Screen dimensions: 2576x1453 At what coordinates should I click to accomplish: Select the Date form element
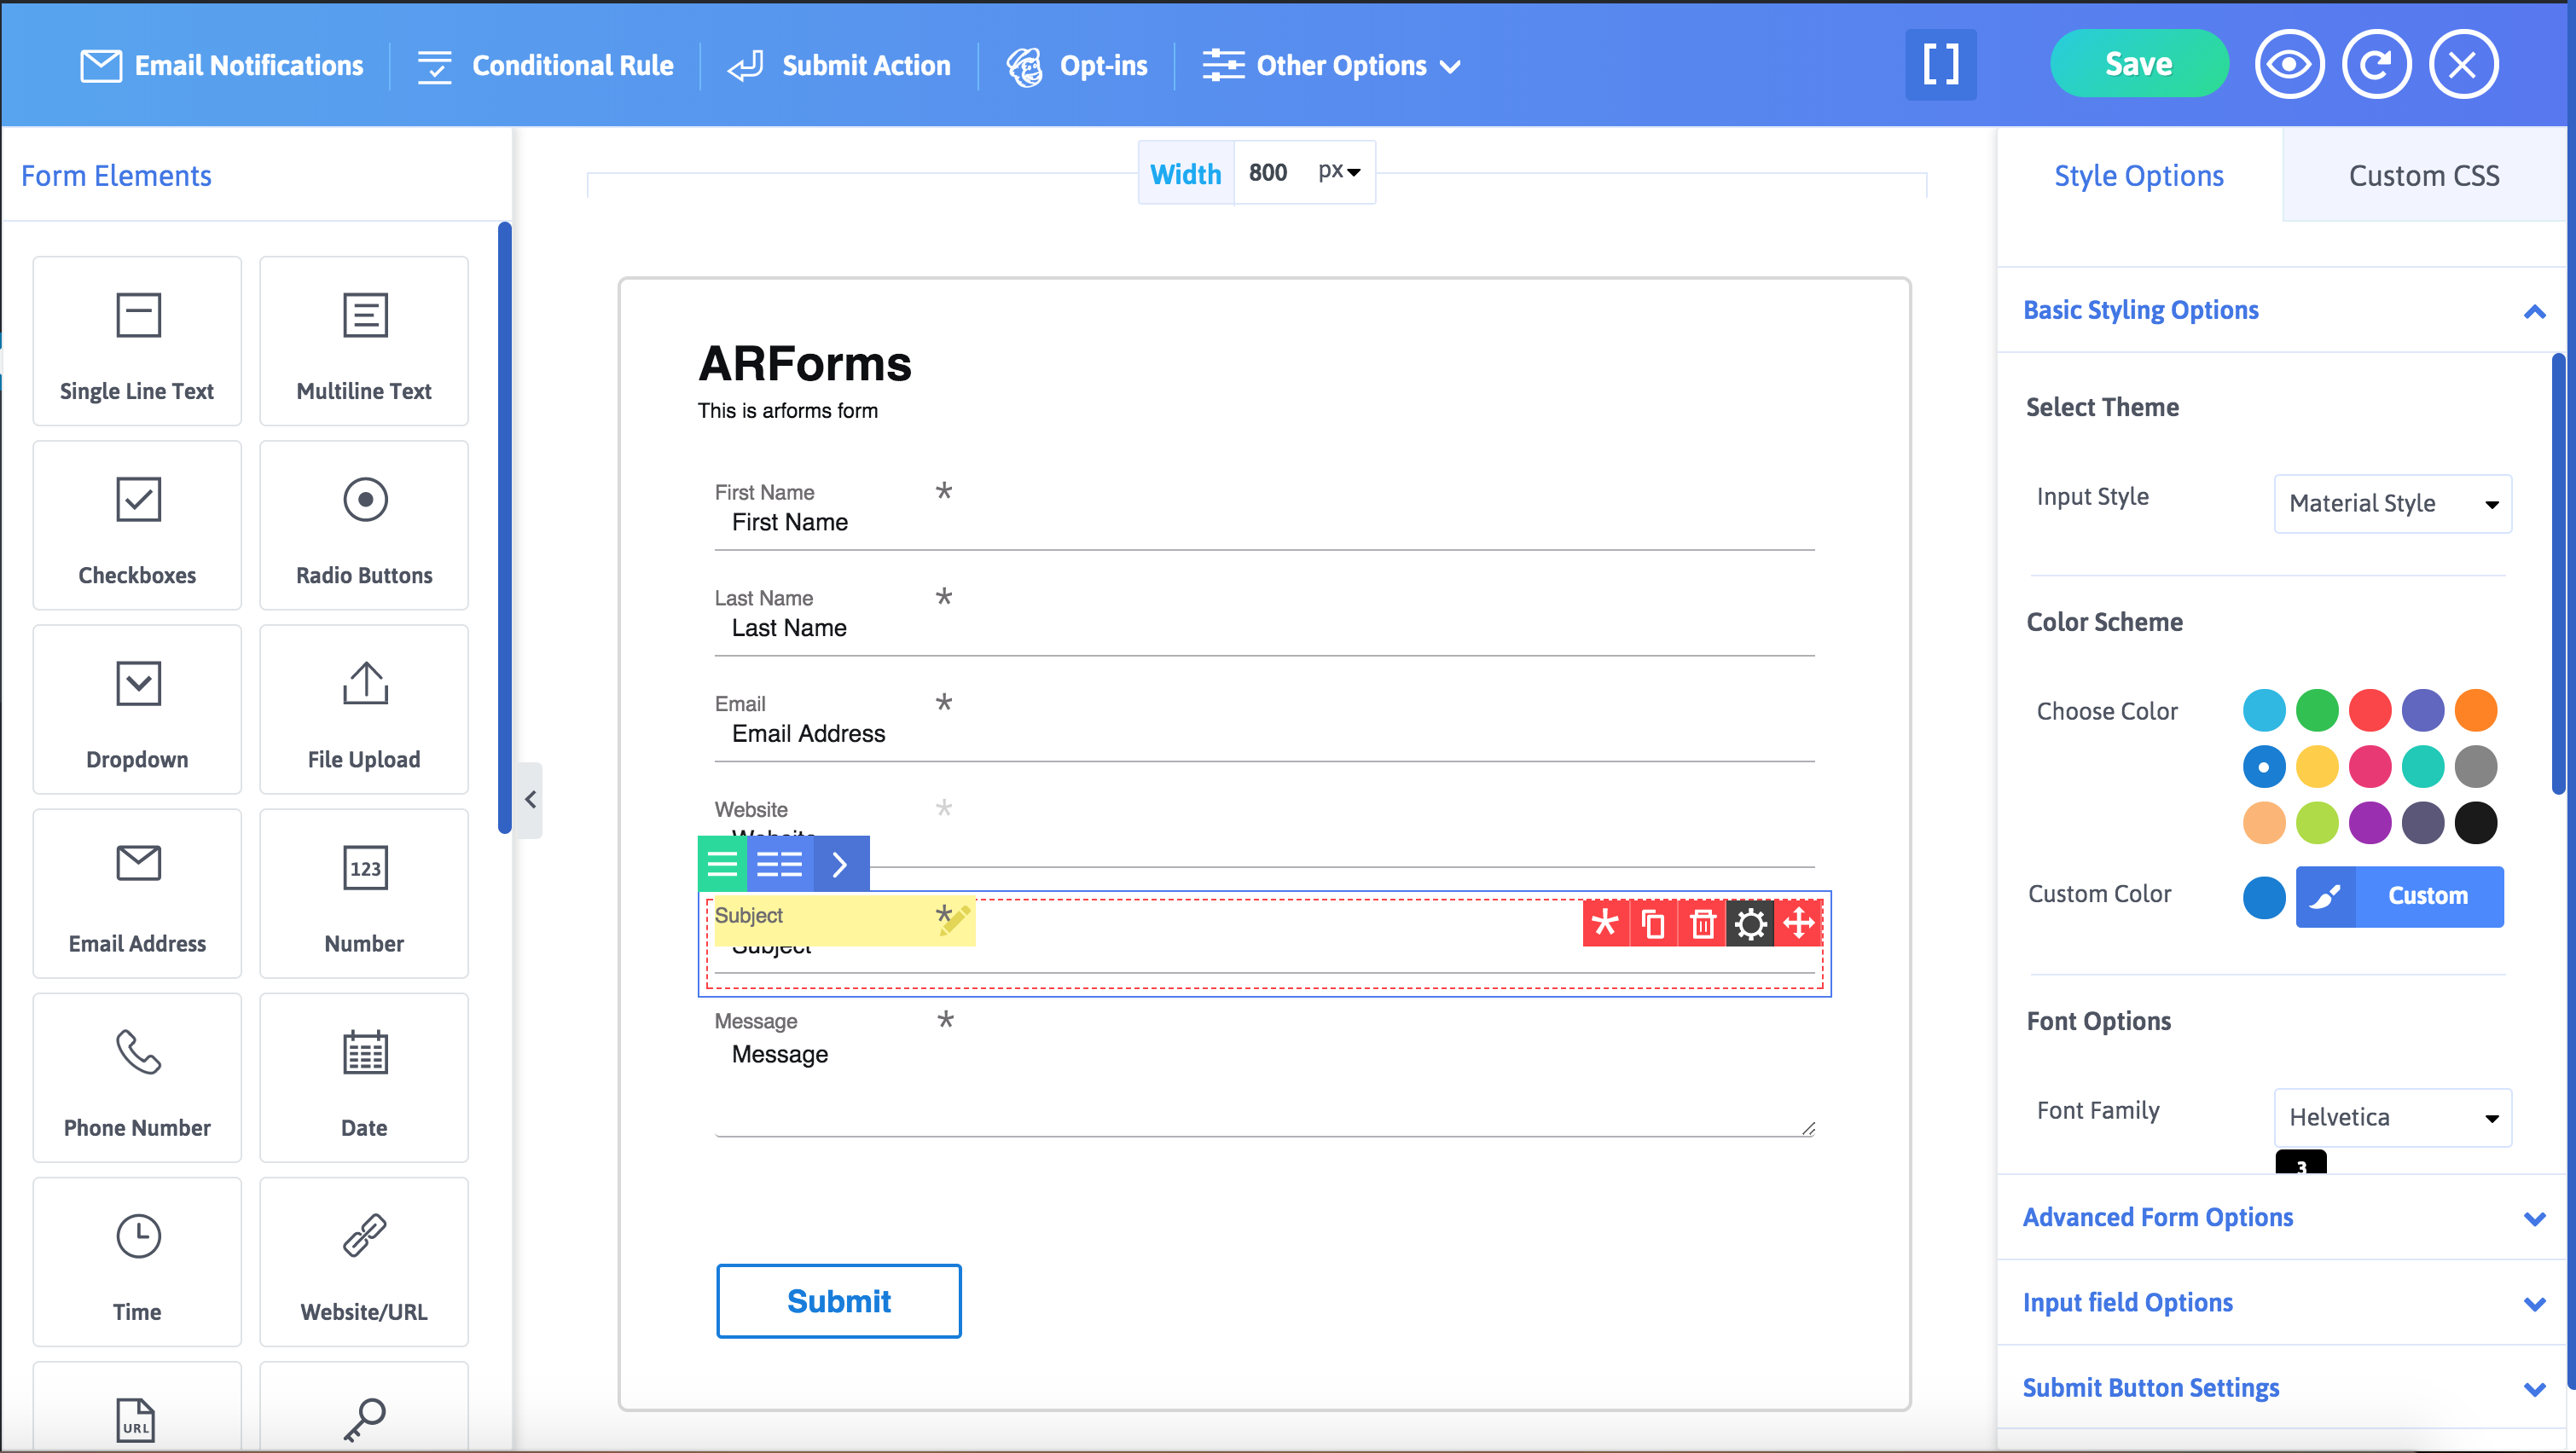(x=363, y=1077)
